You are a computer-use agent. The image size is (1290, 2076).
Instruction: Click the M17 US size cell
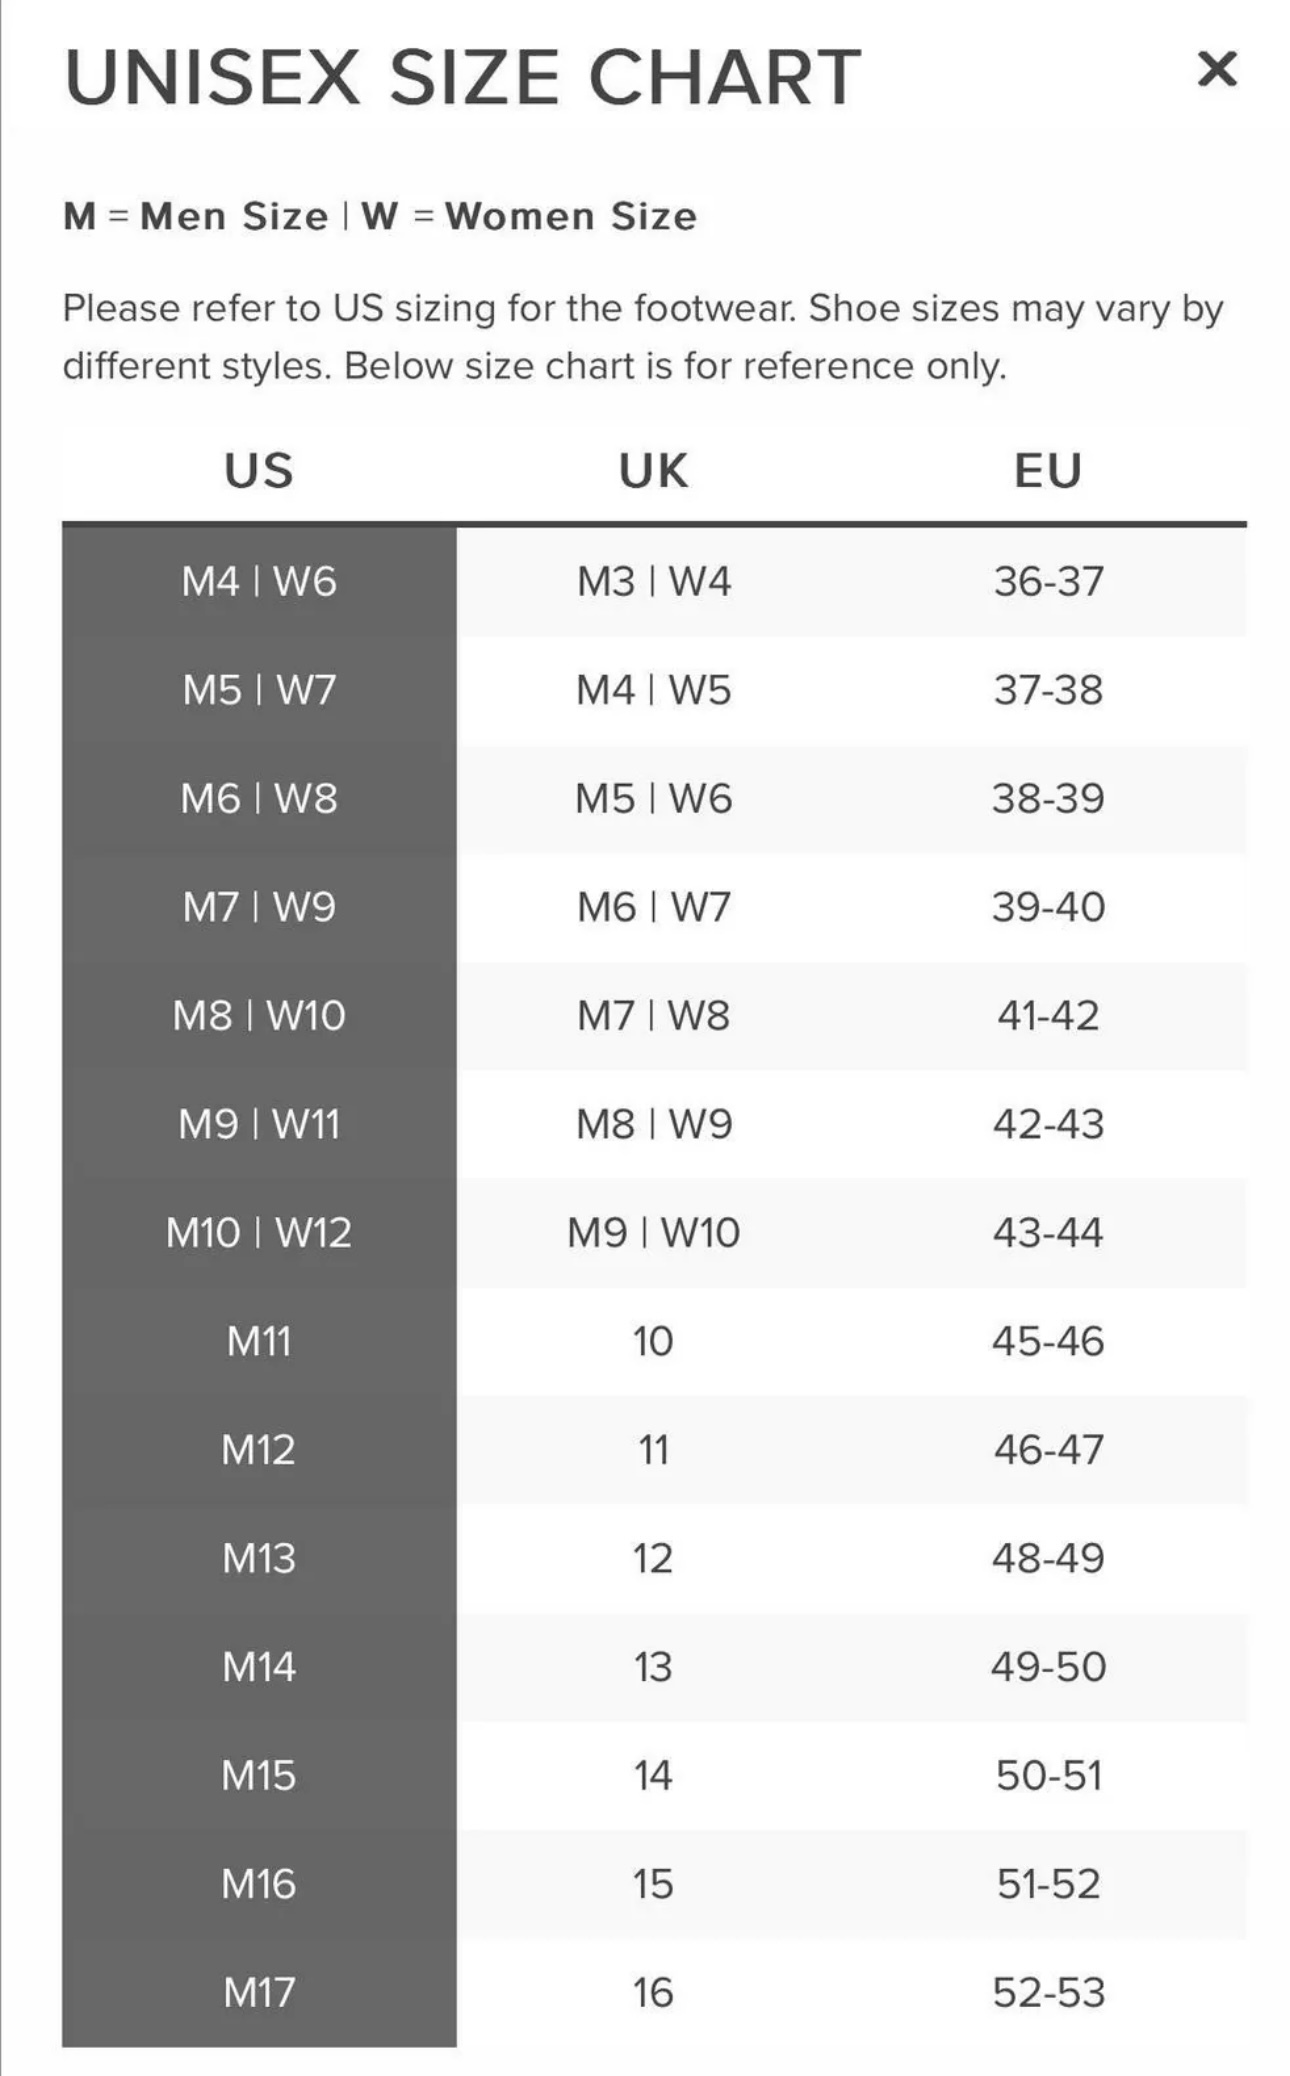tap(259, 1992)
